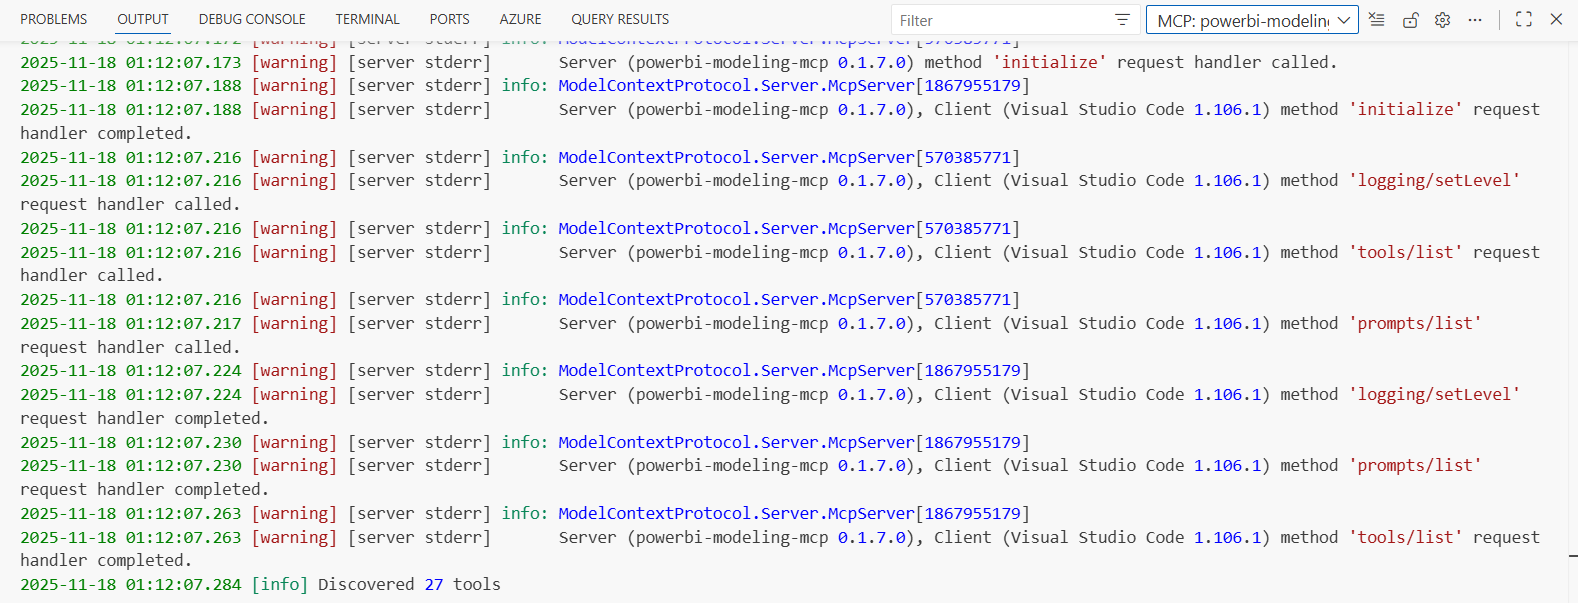Select the OUTPUT tab
Image resolution: width=1578 pixels, height=603 pixels.
point(143,19)
